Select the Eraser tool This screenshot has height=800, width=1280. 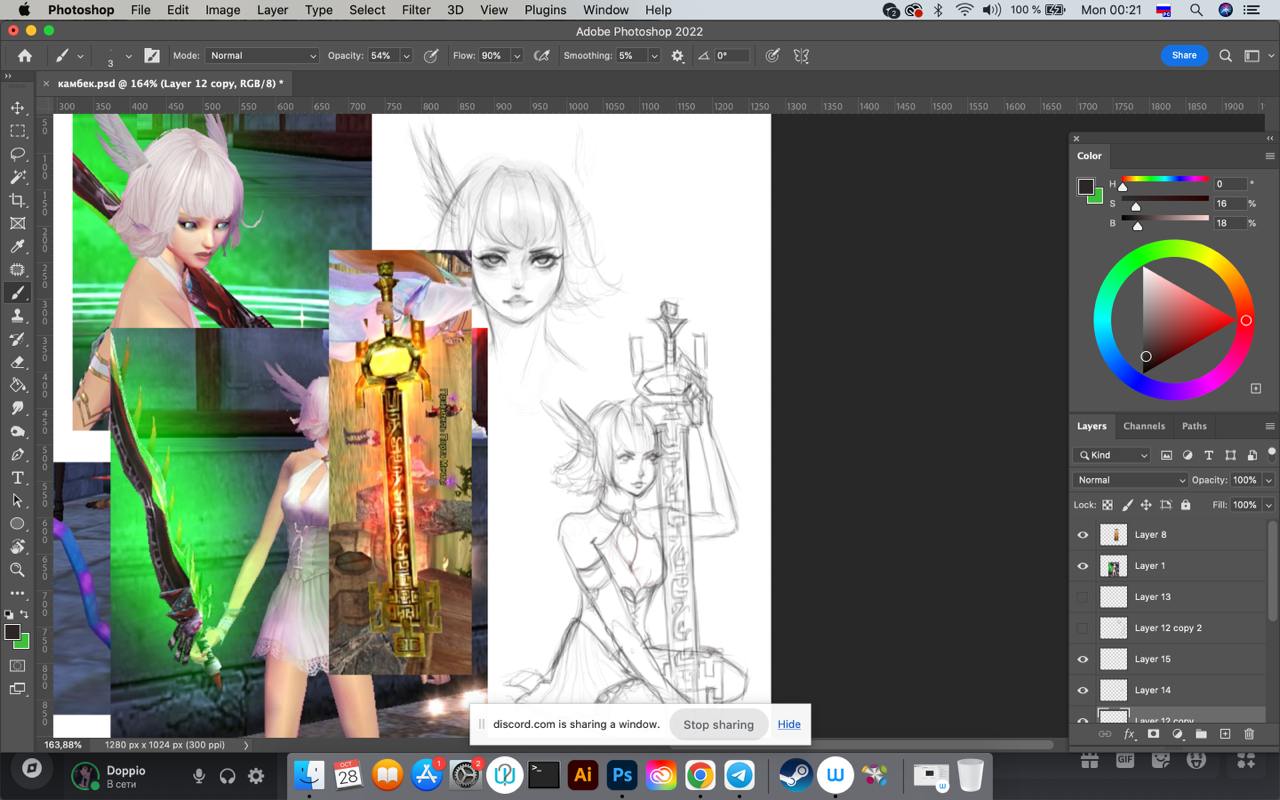17,362
